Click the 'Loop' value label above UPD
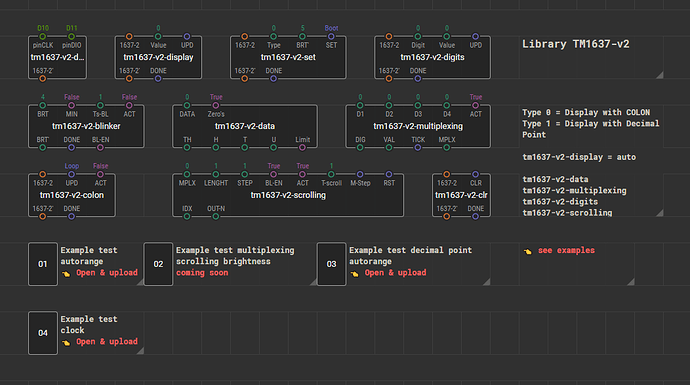Image resolution: width=690 pixels, height=385 pixels. 71,166
